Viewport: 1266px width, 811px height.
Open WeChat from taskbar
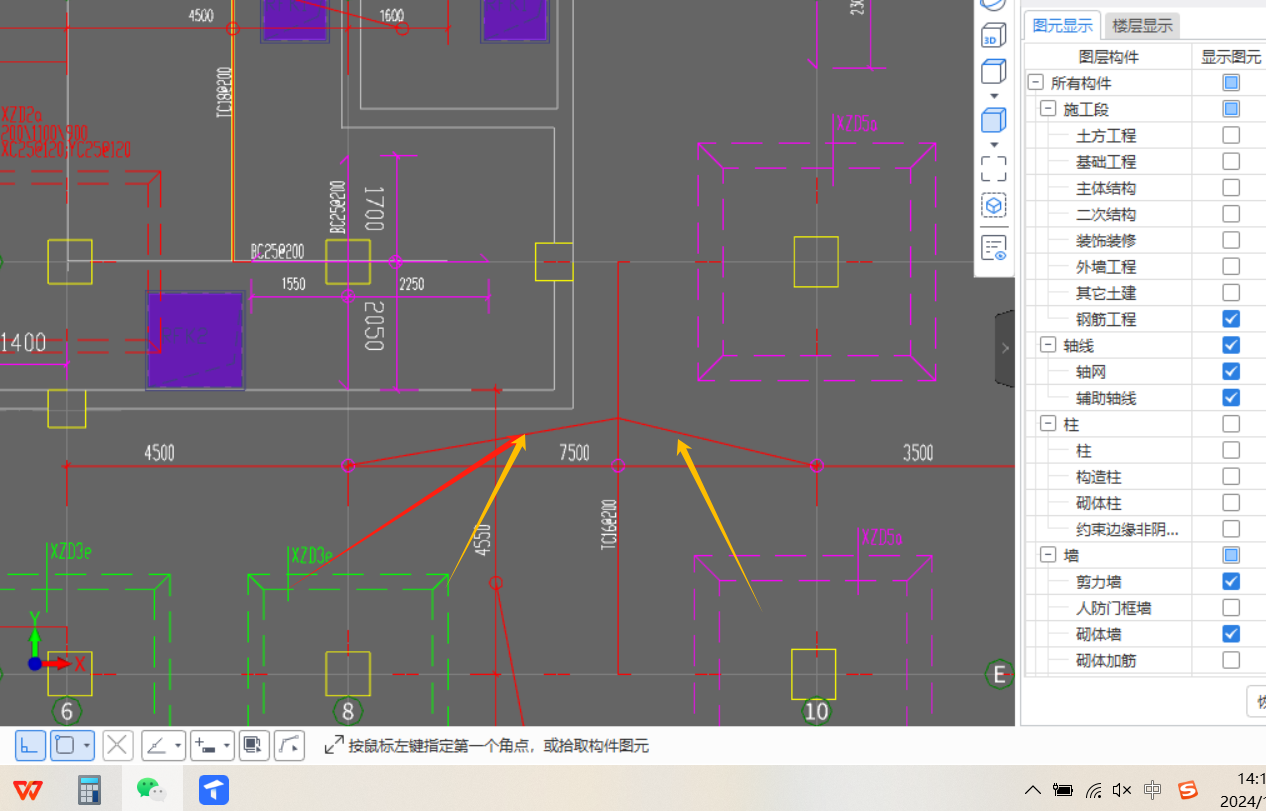click(x=152, y=790)
